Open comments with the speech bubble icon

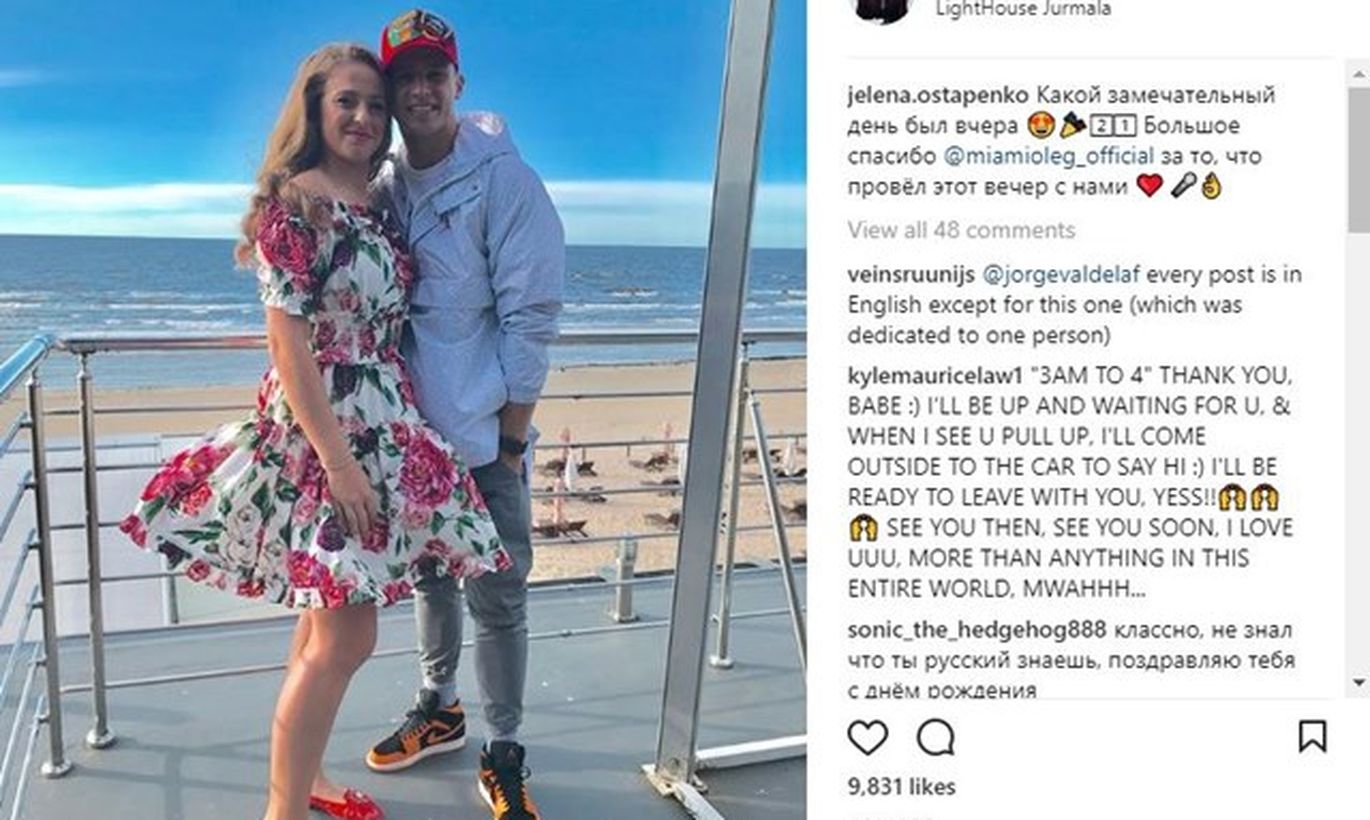click(935, 737)
